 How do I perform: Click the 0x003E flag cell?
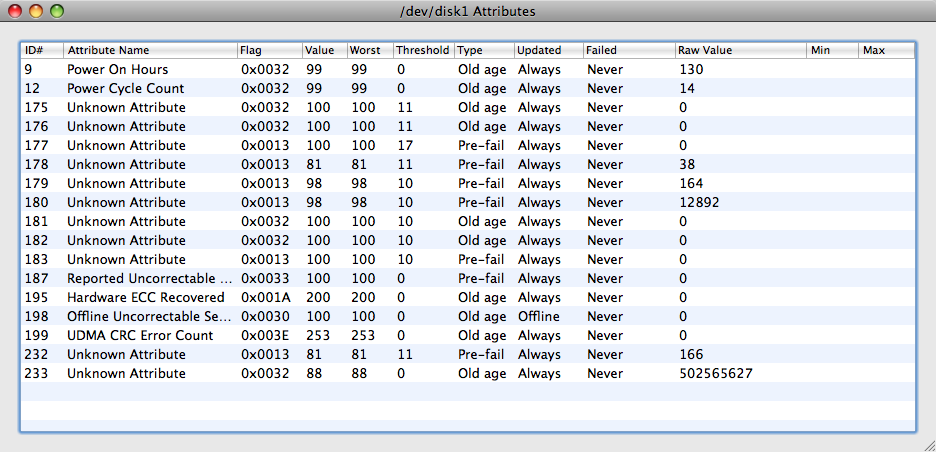point(265,336)
